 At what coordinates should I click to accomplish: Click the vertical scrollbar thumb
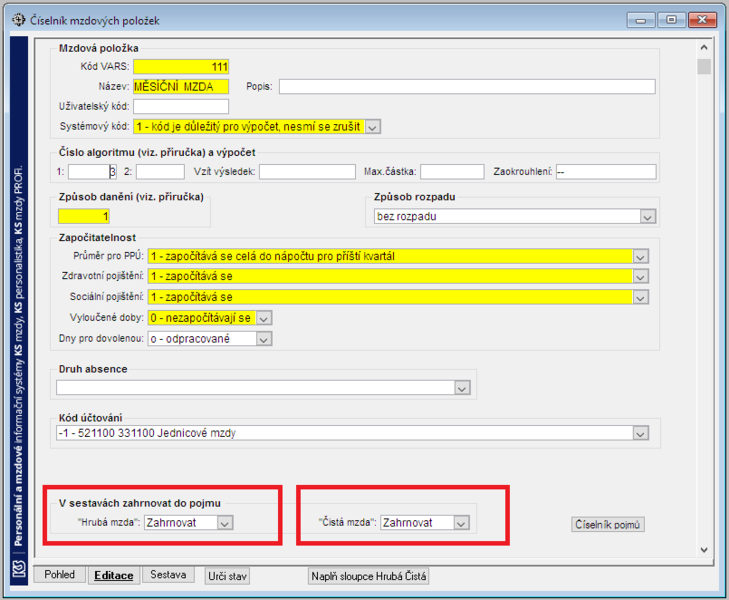click(704, 66)
